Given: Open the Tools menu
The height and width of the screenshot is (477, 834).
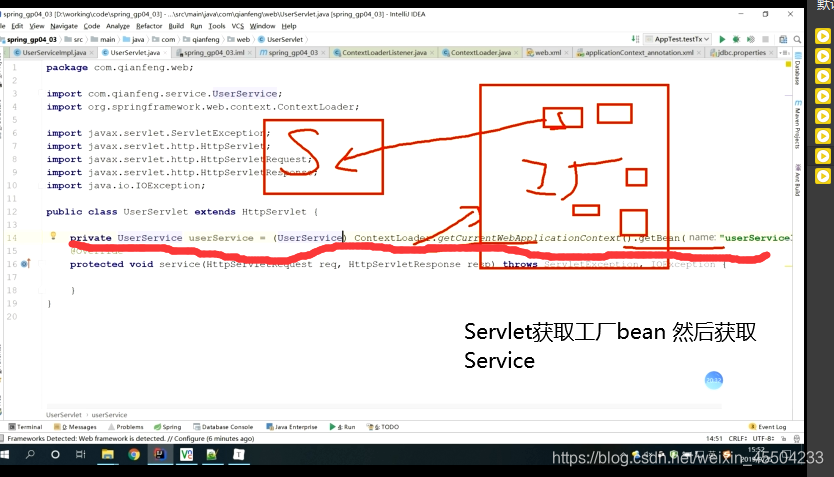Looking at the screenshot, I should point(217,26).
